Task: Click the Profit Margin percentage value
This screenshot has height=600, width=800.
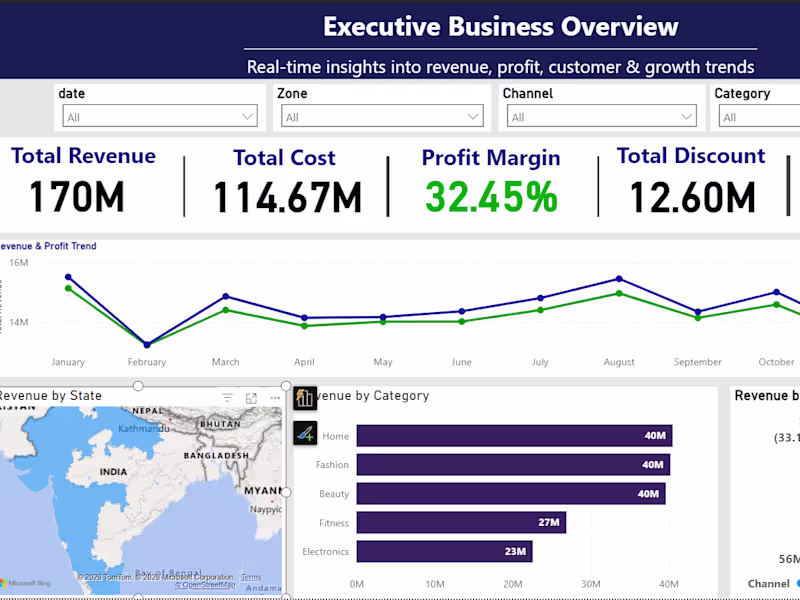Action: tap(491, 196)
